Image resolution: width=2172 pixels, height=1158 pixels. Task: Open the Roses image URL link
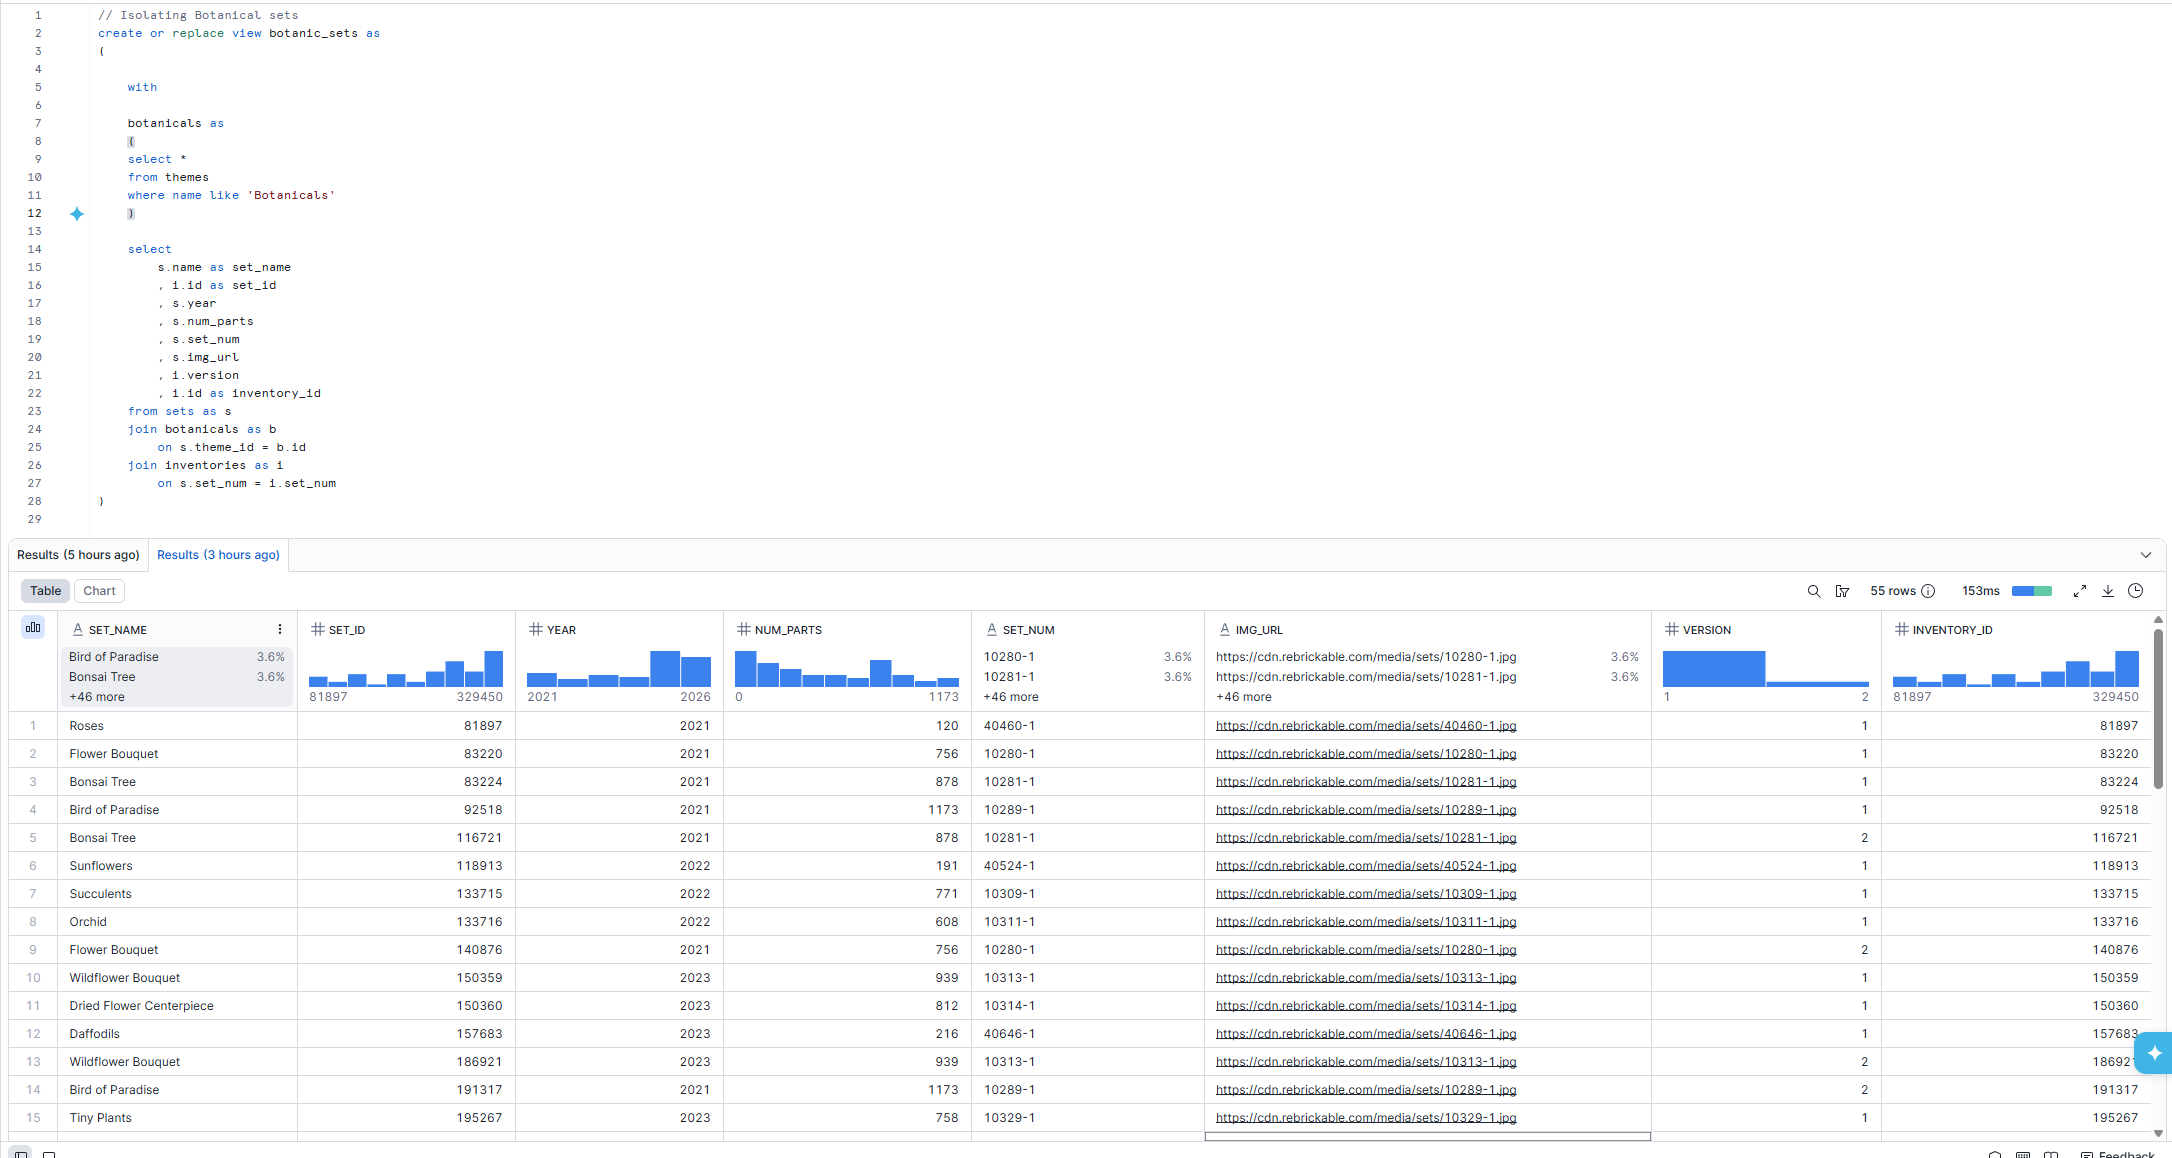click(x=1366, y=726)
